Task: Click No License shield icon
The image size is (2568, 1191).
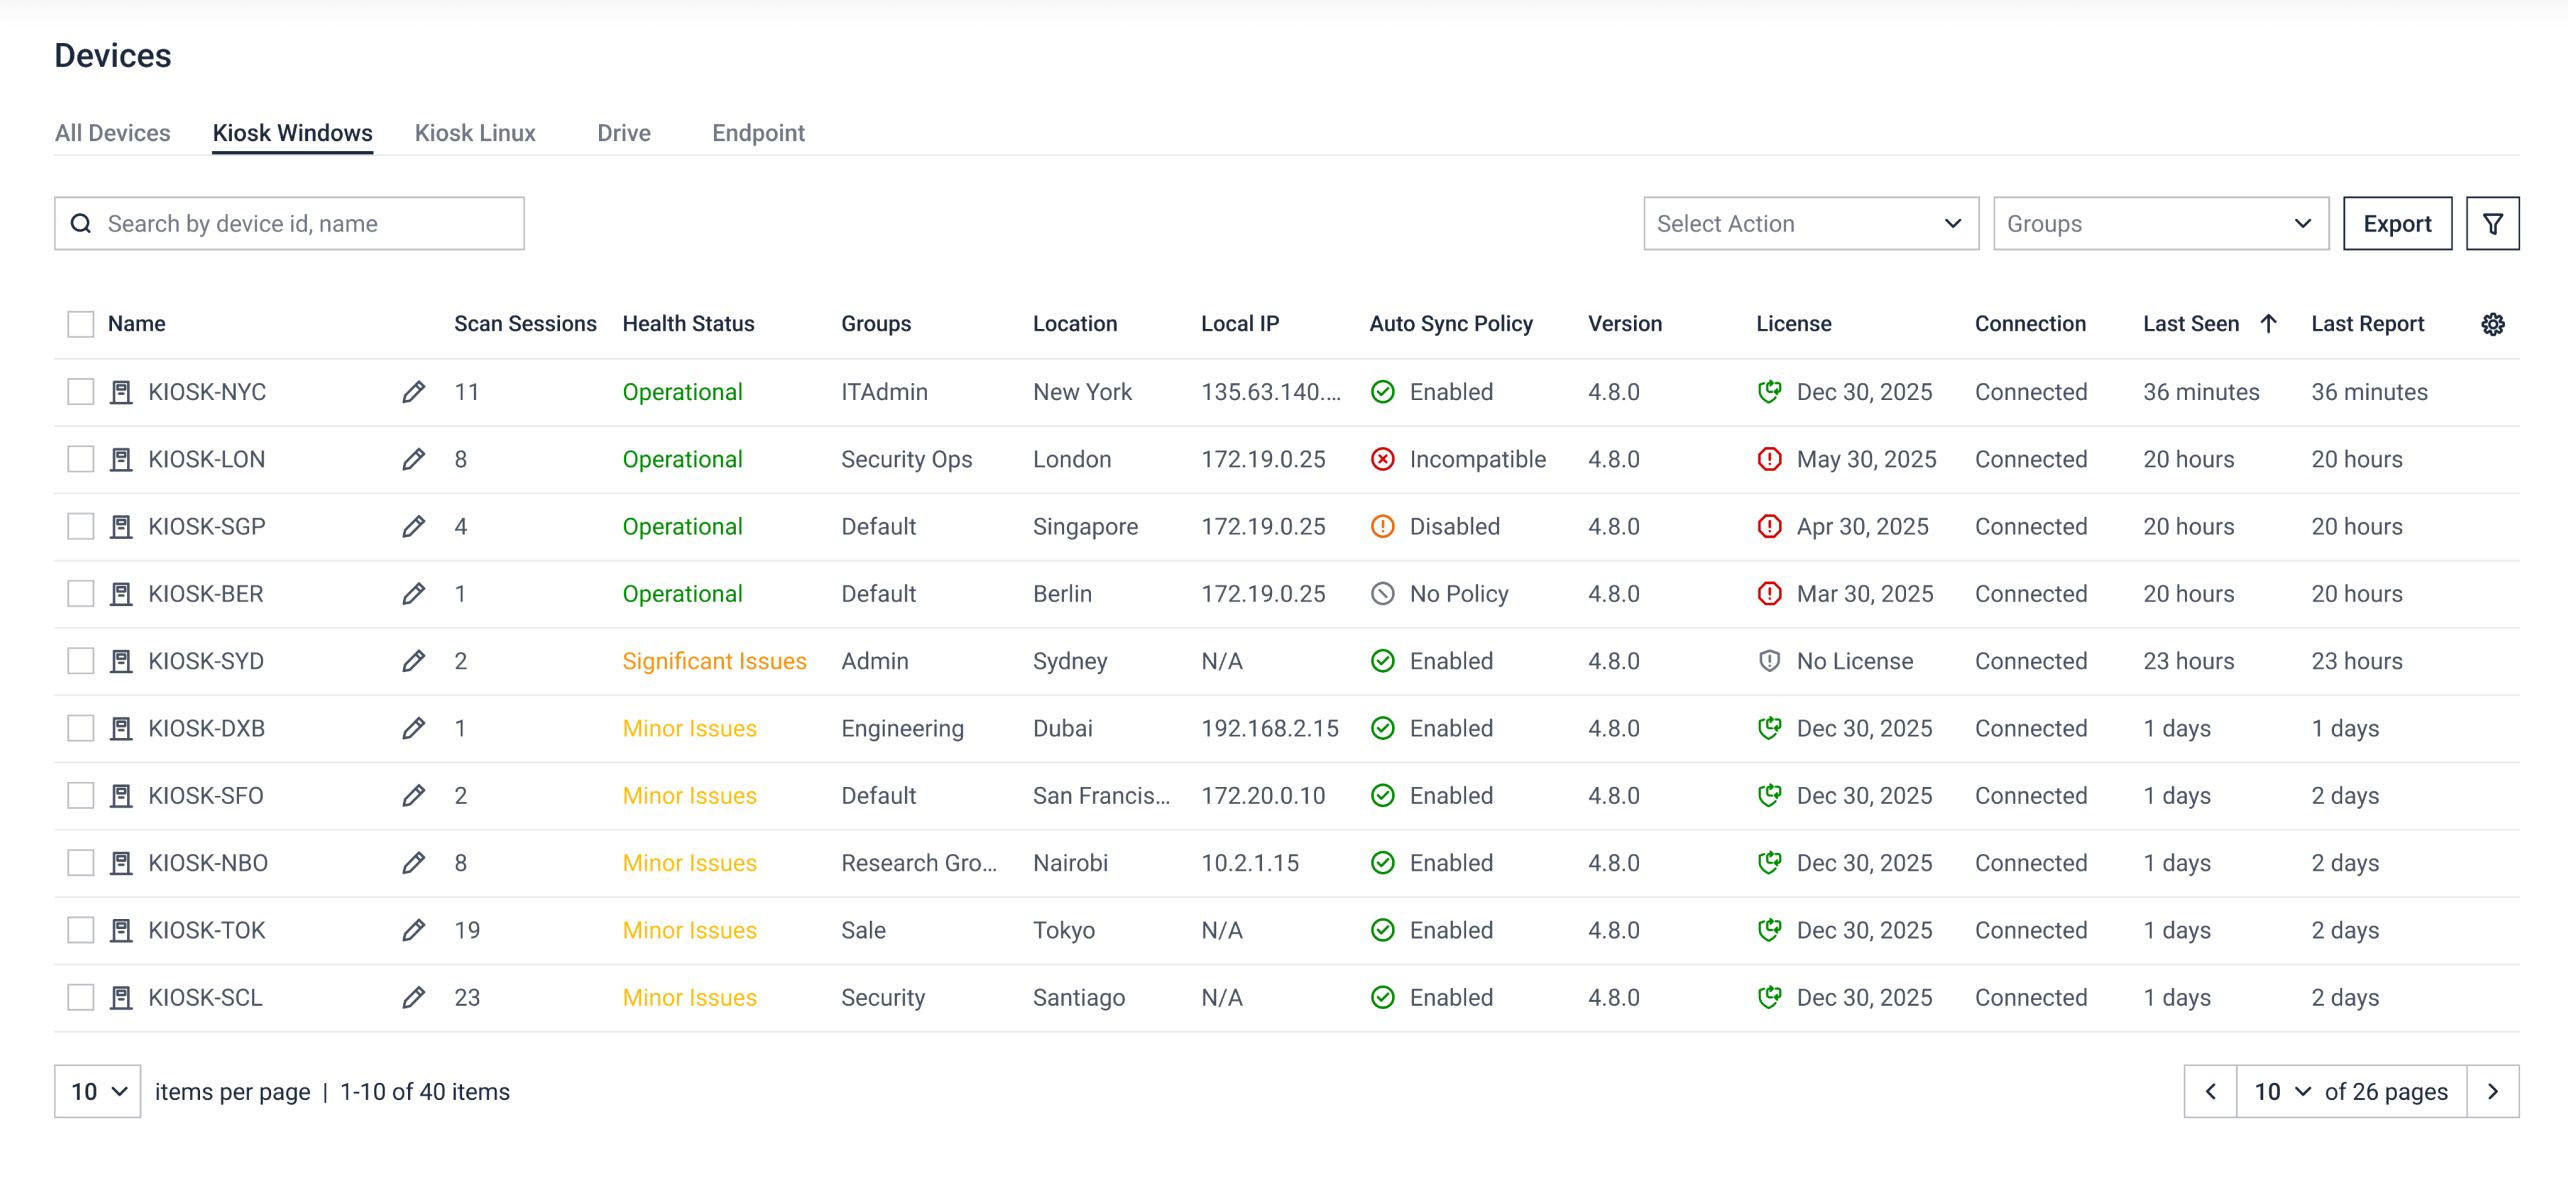Action: click(1769, 661)
